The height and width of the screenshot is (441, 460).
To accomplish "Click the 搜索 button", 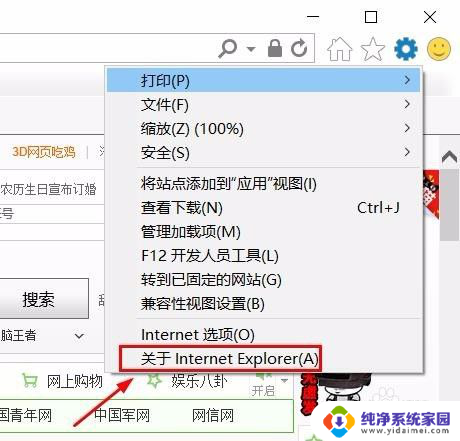I will [x=39, y=299].
